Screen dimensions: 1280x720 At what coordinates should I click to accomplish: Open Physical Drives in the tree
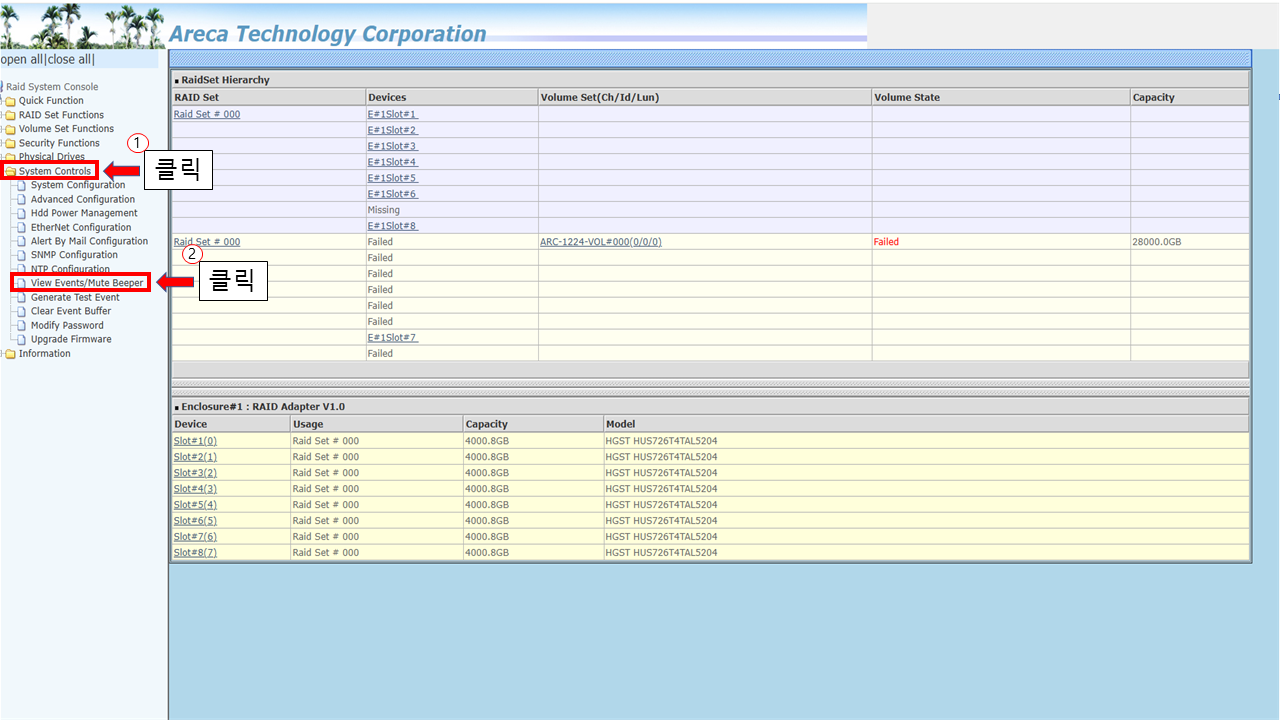tap(52, 157)
